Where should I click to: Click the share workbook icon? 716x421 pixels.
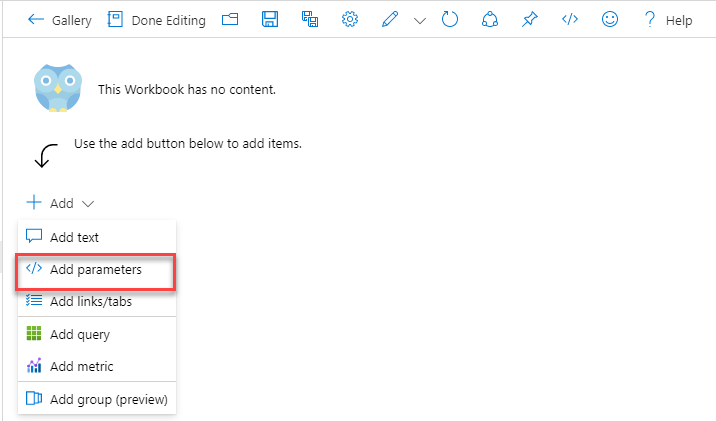pos(490,19)
